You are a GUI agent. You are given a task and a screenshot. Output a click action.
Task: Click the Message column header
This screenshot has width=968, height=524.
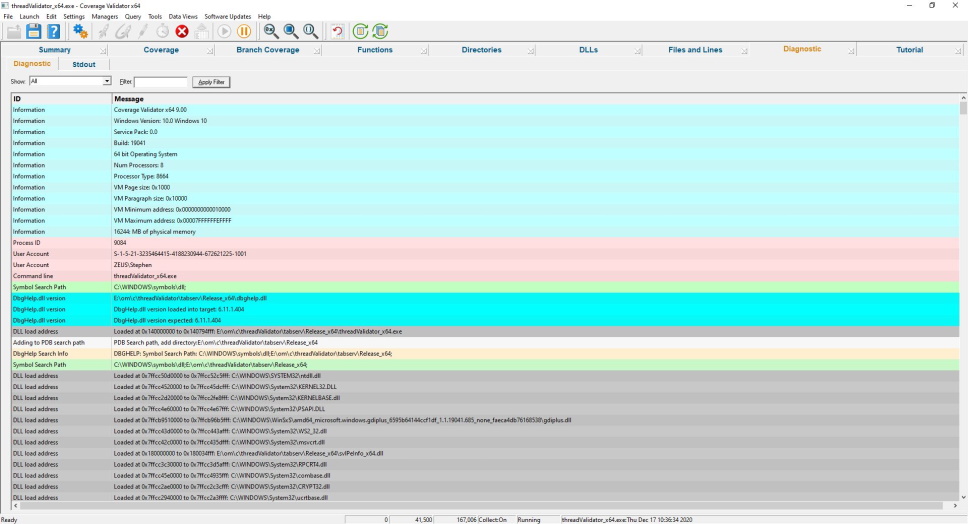click(535, 99)
